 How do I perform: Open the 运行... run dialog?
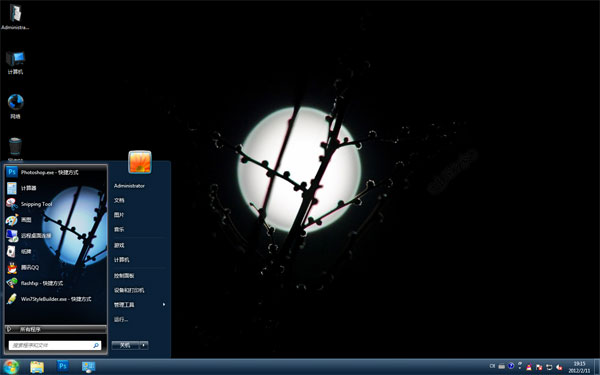[121, 319]
